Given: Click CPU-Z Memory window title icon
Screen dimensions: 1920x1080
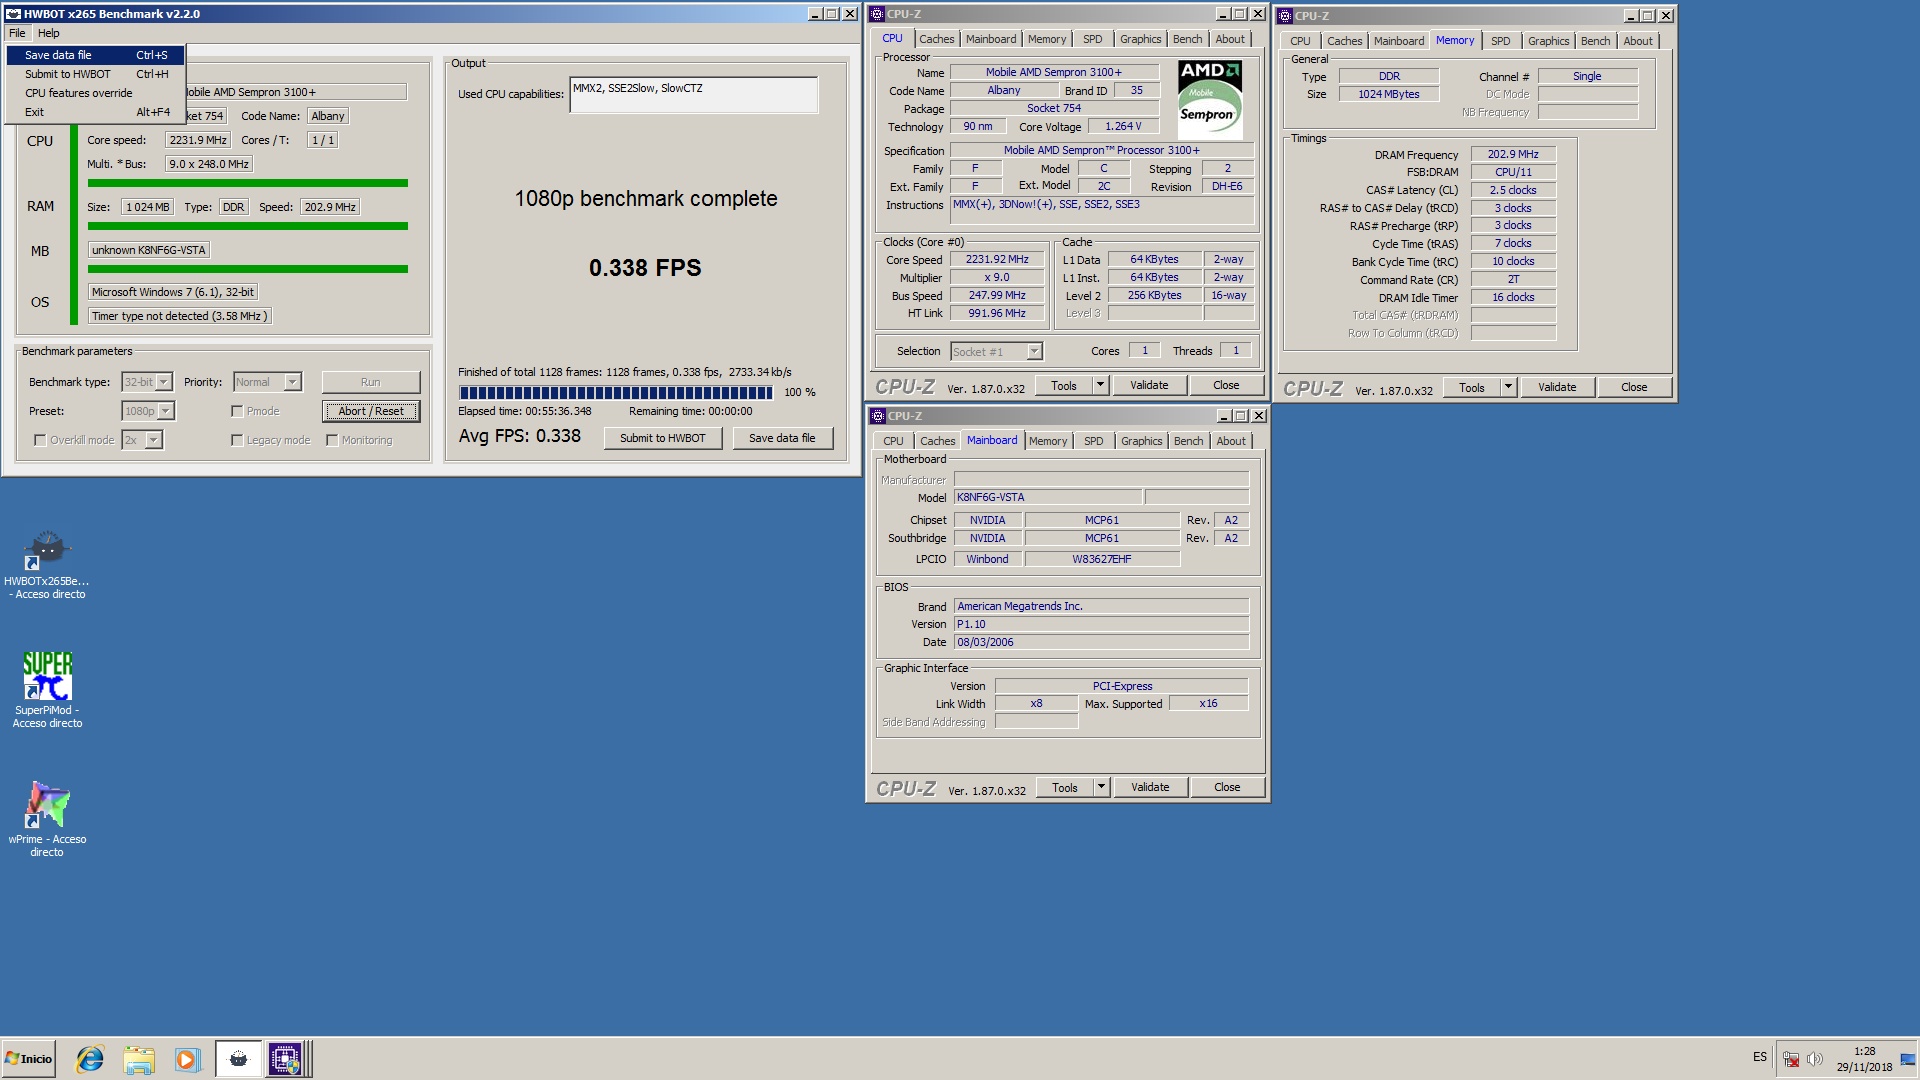Looking at the screenshot, I should 1286,16.
